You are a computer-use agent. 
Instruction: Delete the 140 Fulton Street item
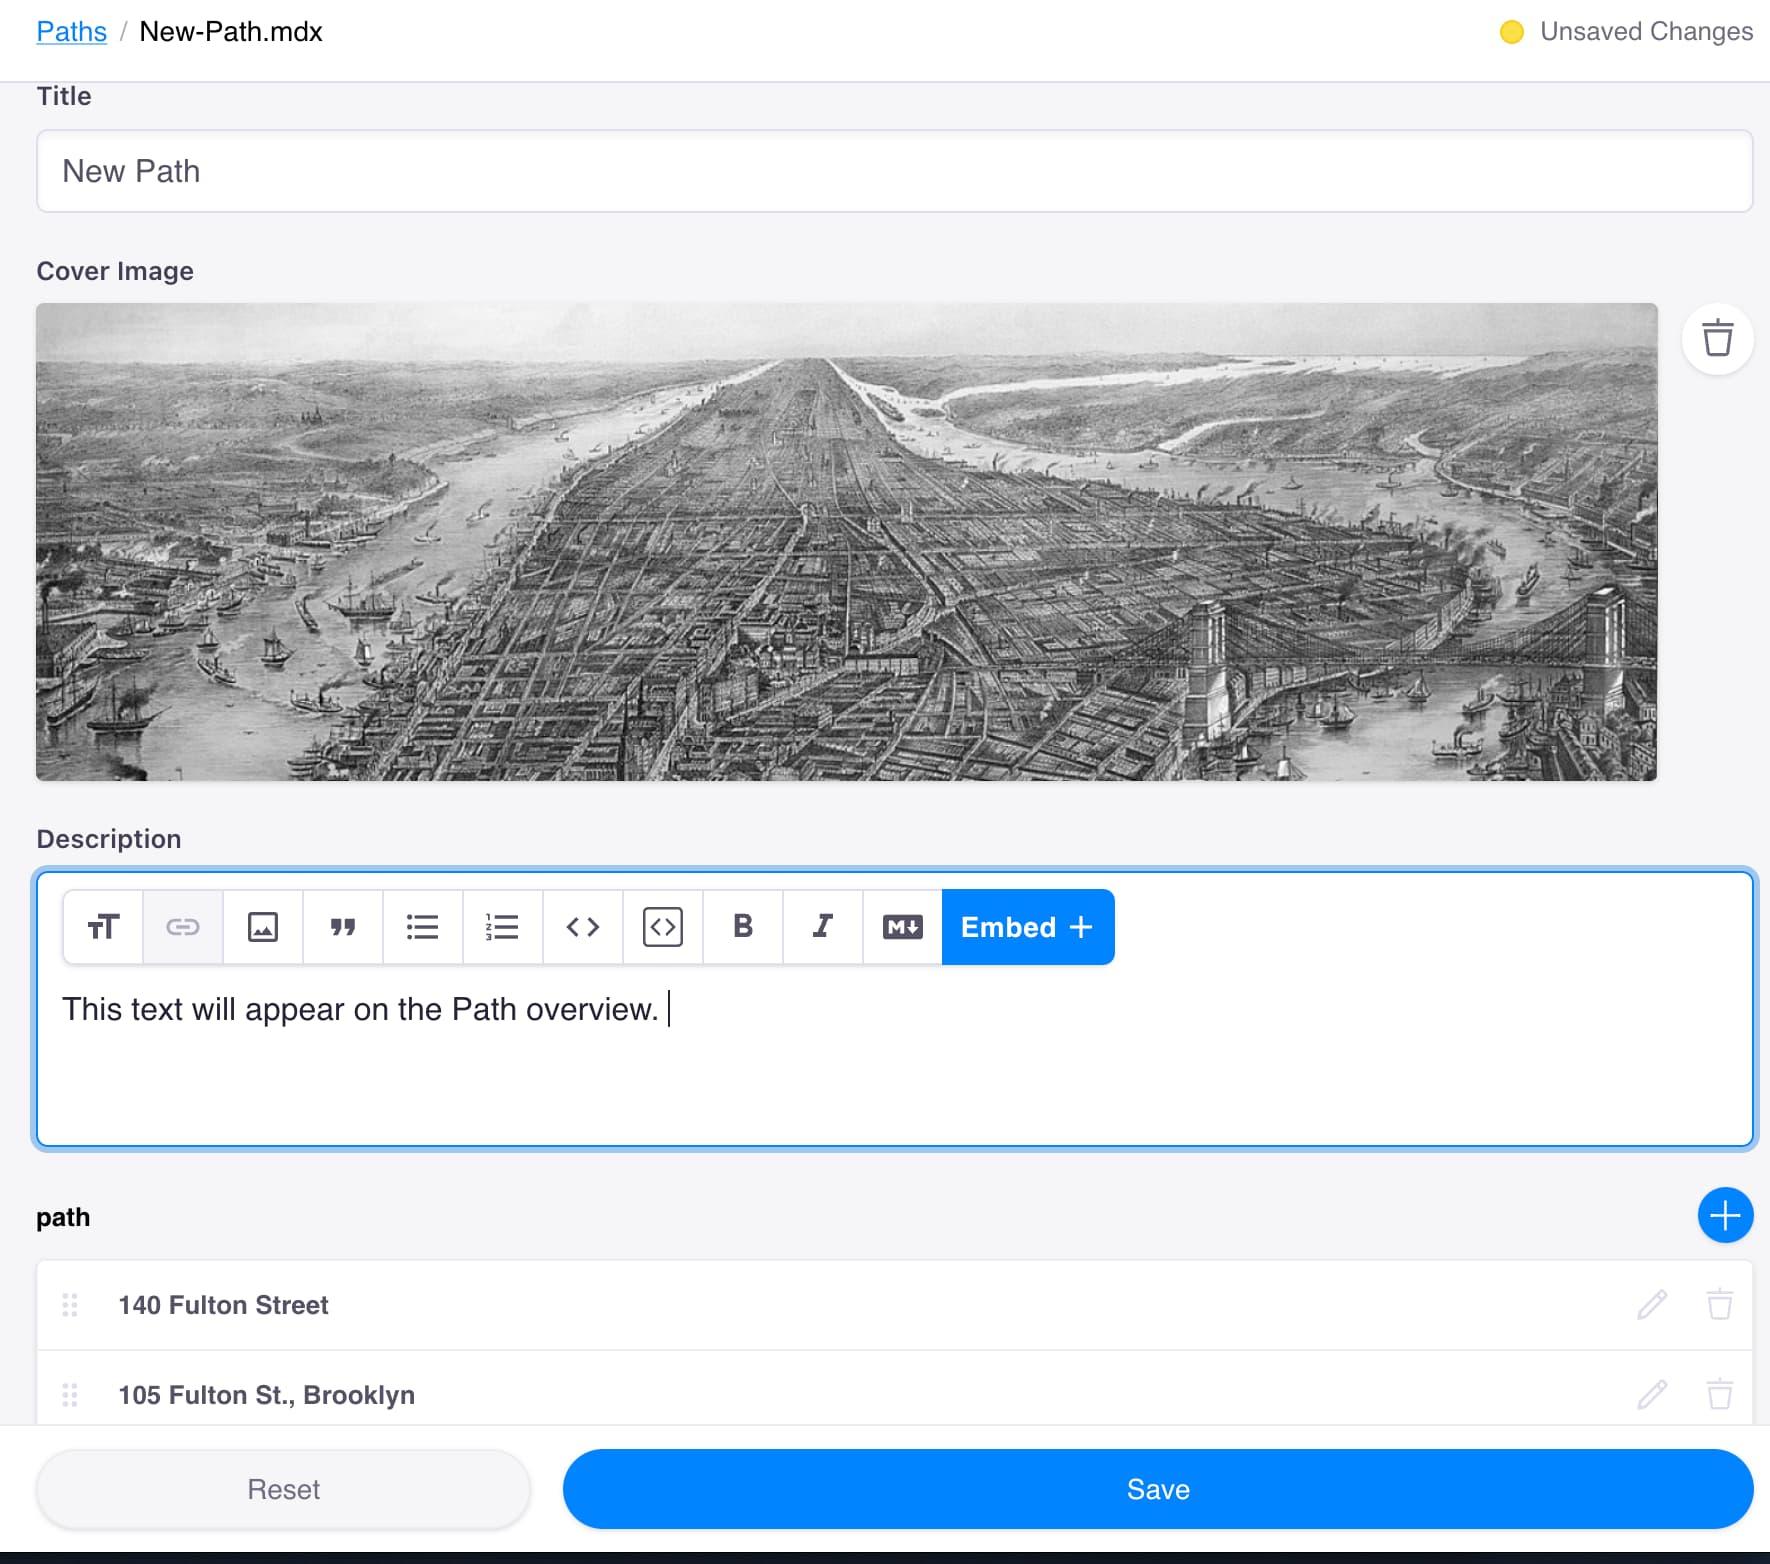[x=1720, y=1305]
